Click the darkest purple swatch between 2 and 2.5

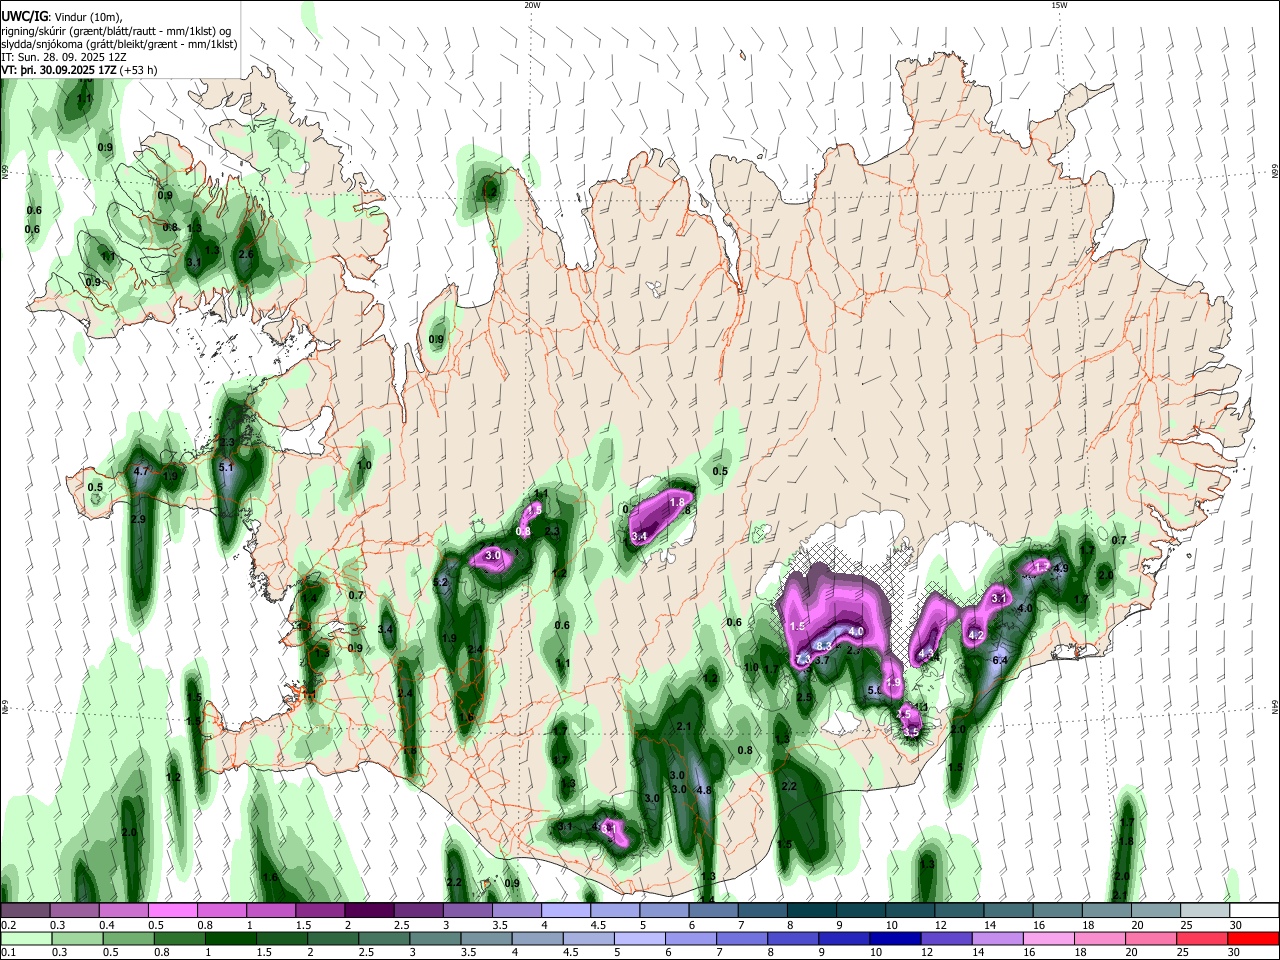(x=368, y=911)
